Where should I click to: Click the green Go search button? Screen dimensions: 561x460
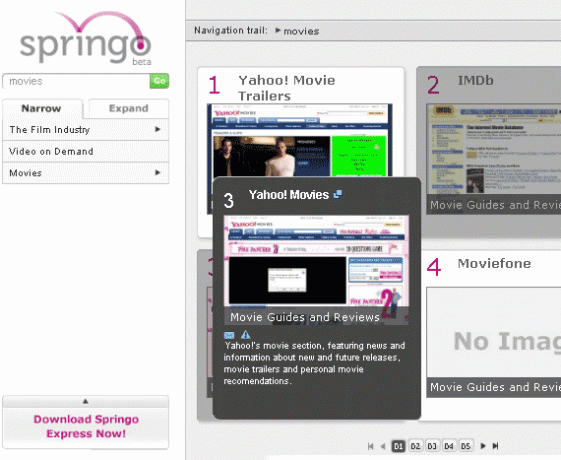[159, 81]
